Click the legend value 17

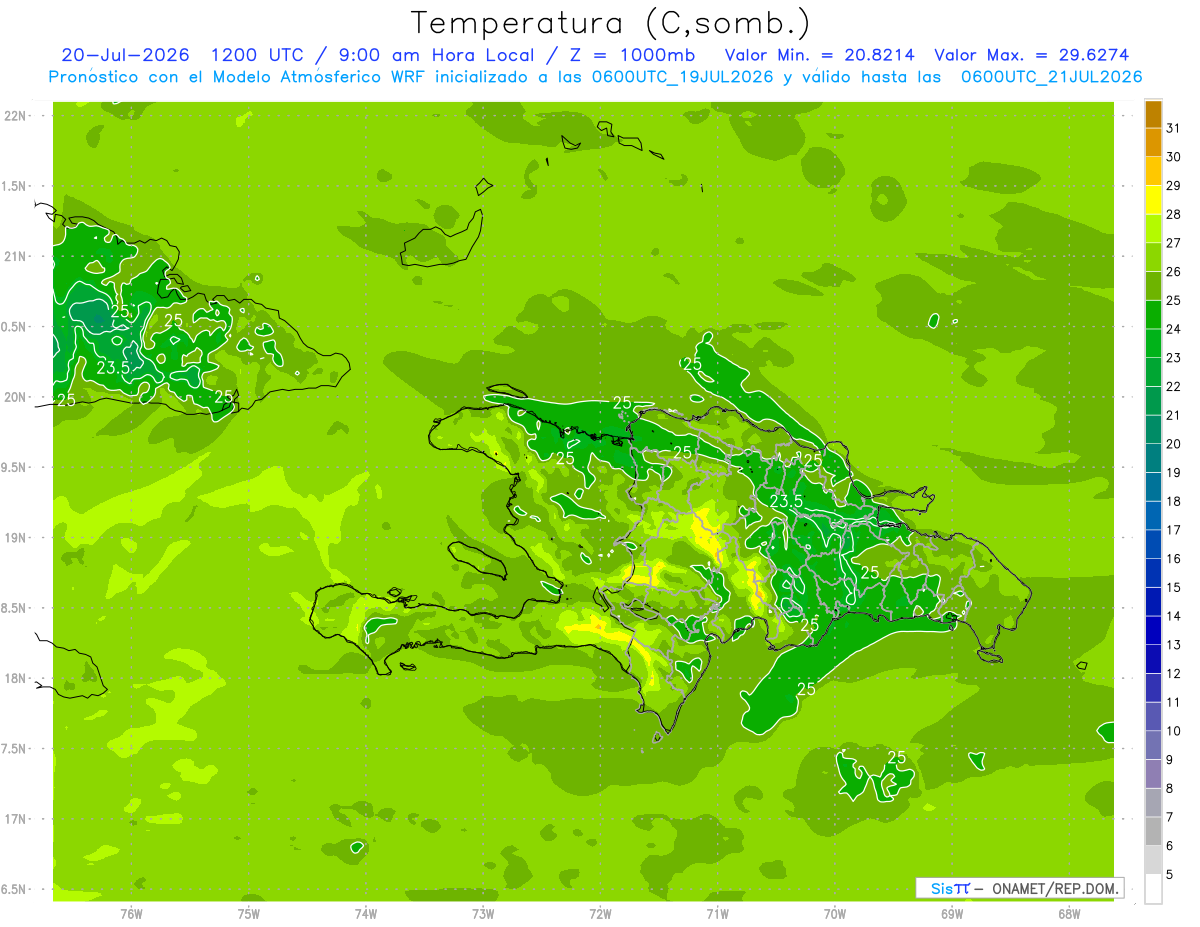click(x=1174, y=530)
